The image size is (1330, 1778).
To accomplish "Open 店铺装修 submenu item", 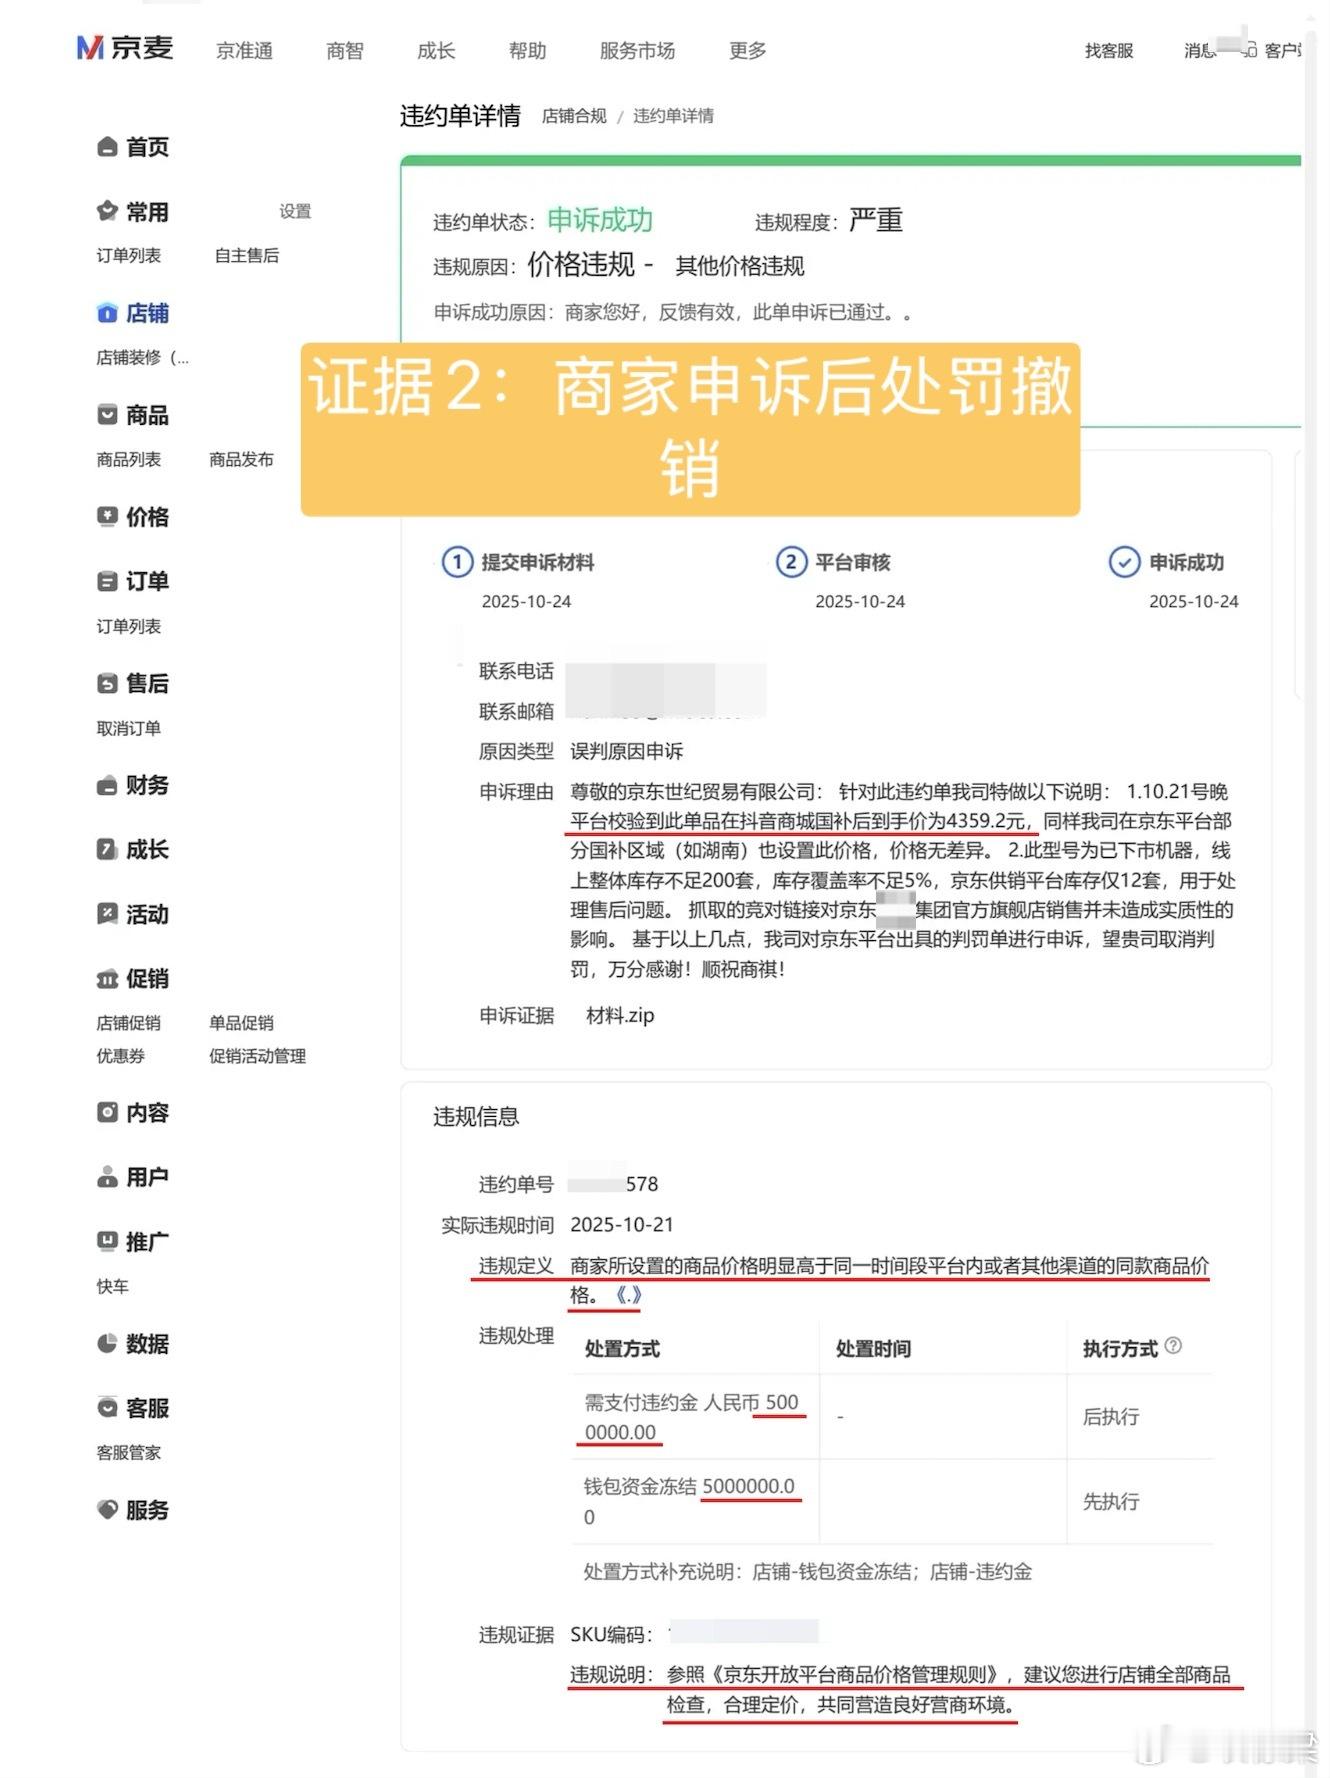I will (x=142, y=357).
